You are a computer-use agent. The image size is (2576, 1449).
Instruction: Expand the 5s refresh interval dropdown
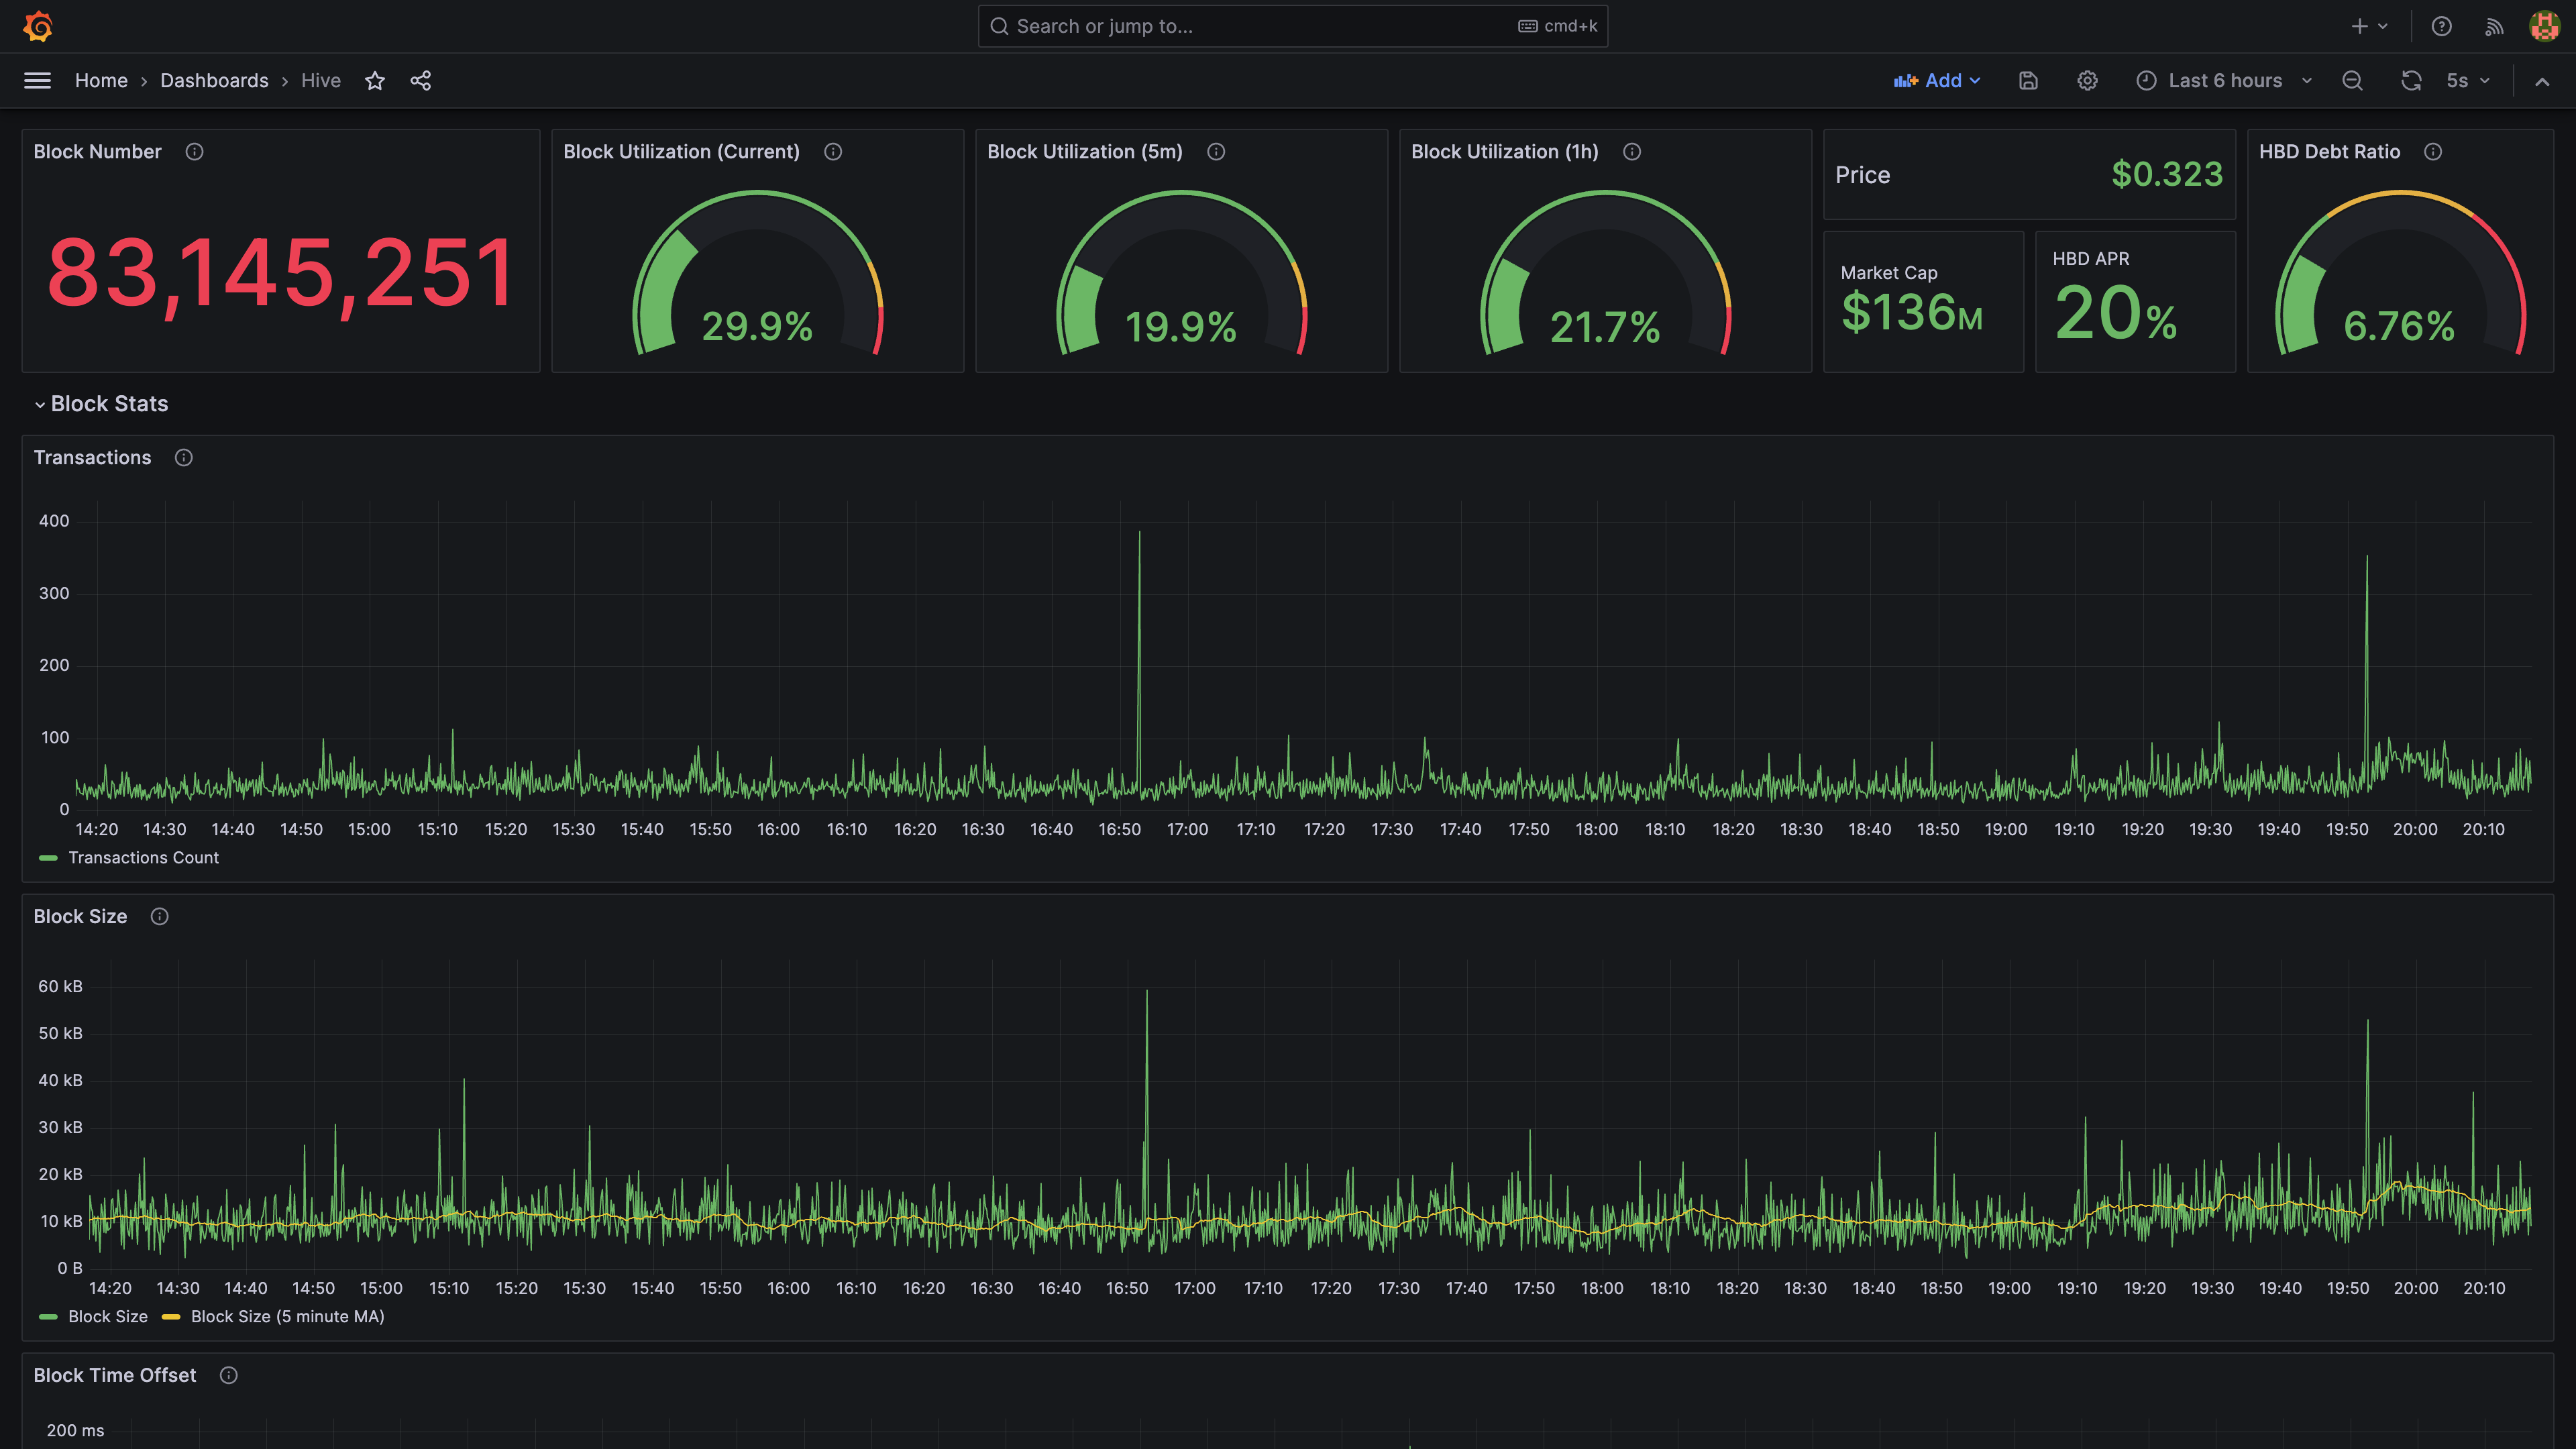click(2468, 81)
